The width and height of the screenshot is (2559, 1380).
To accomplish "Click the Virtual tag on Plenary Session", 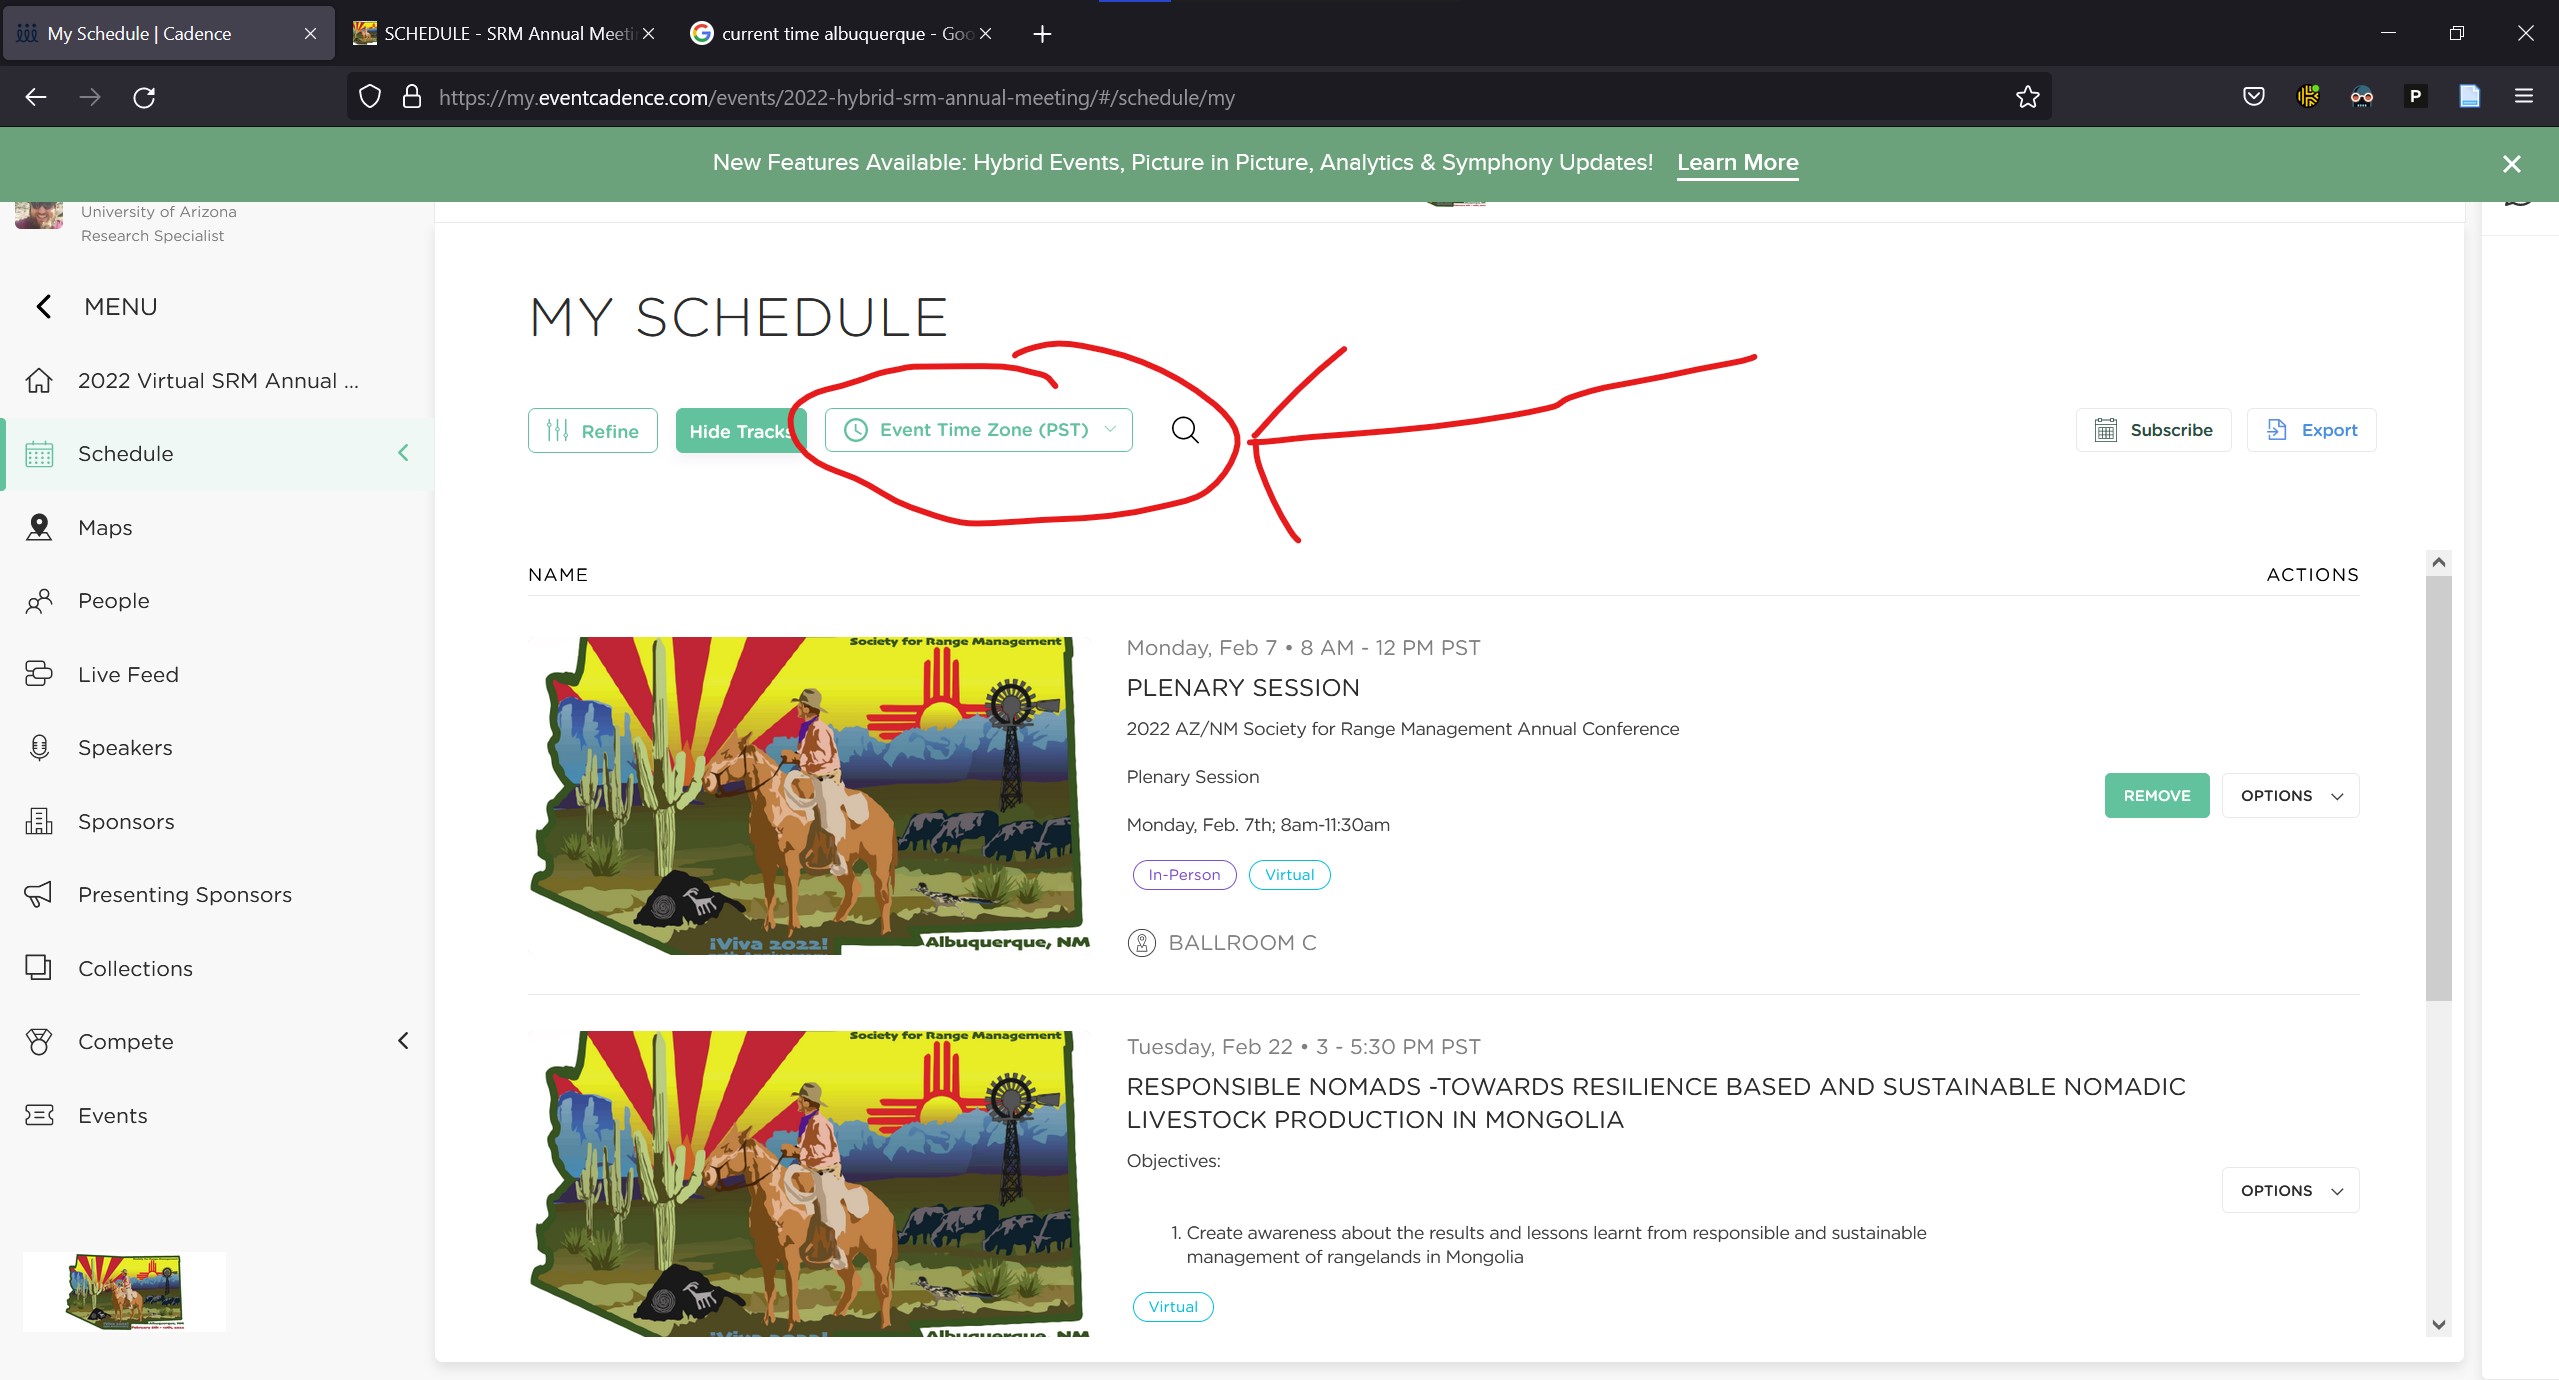I will click(x=1289, y=875).
